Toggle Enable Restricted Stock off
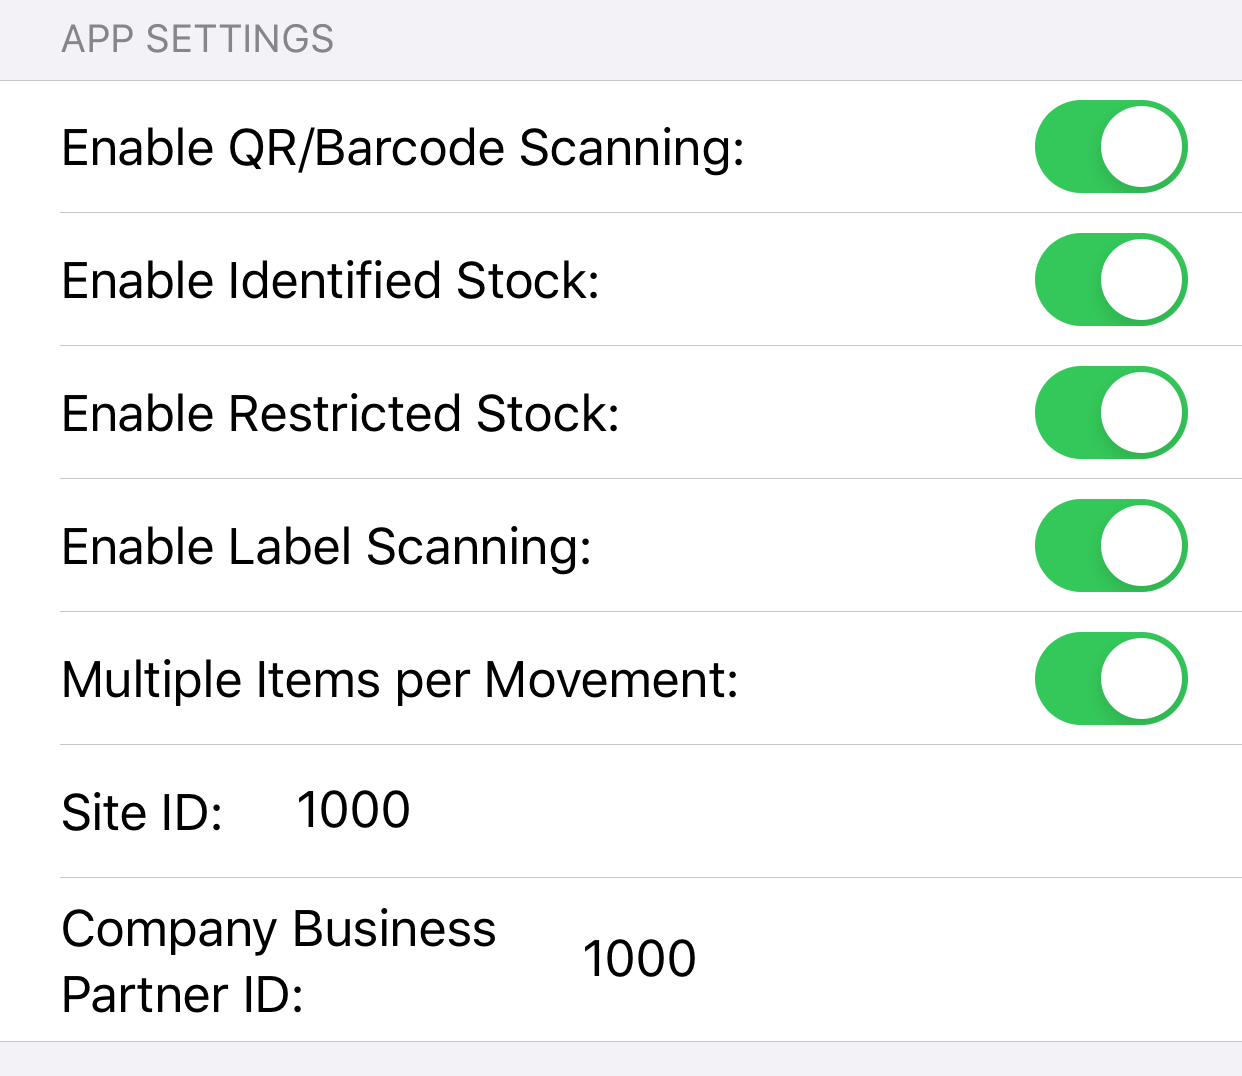Viewport: 1242px width, 1076px height. tap(1110, 413)
